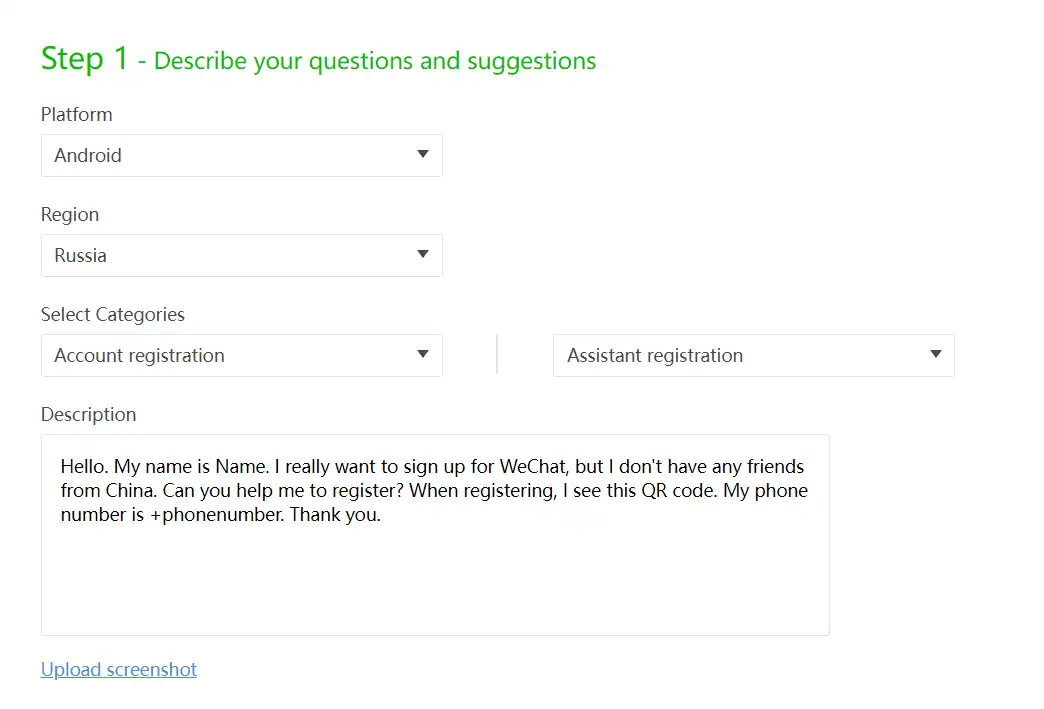Screen dimensions: 1044x709
Task: Click the 'Platform' field label
Action: coord(76,115)
